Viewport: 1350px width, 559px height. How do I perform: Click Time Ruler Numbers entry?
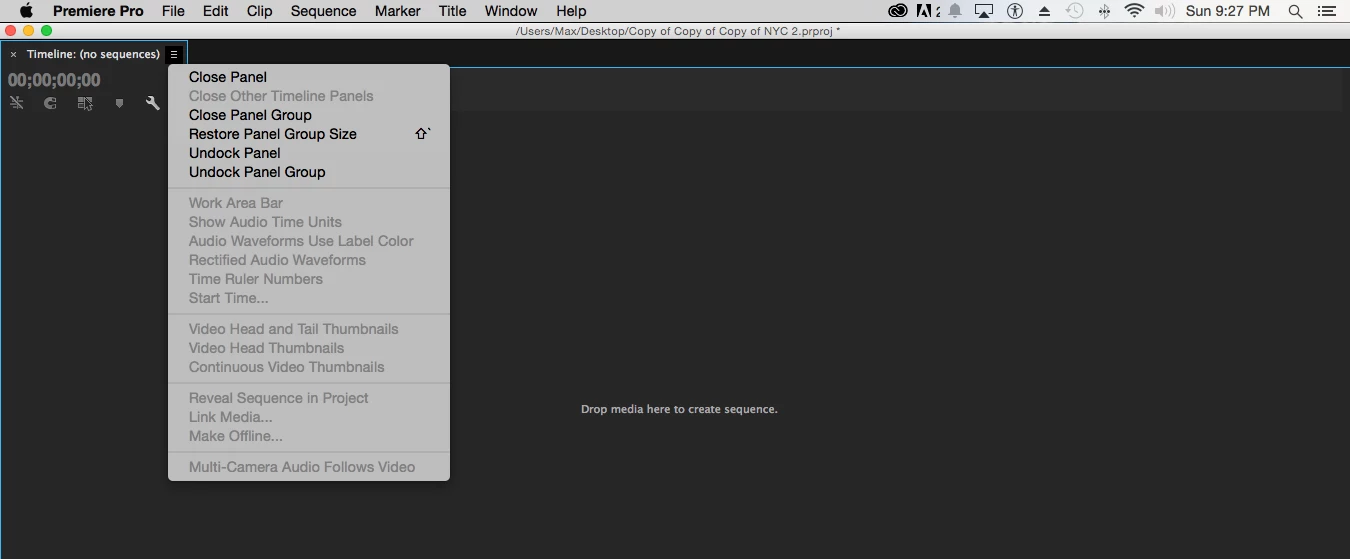(x=309, y=279)
